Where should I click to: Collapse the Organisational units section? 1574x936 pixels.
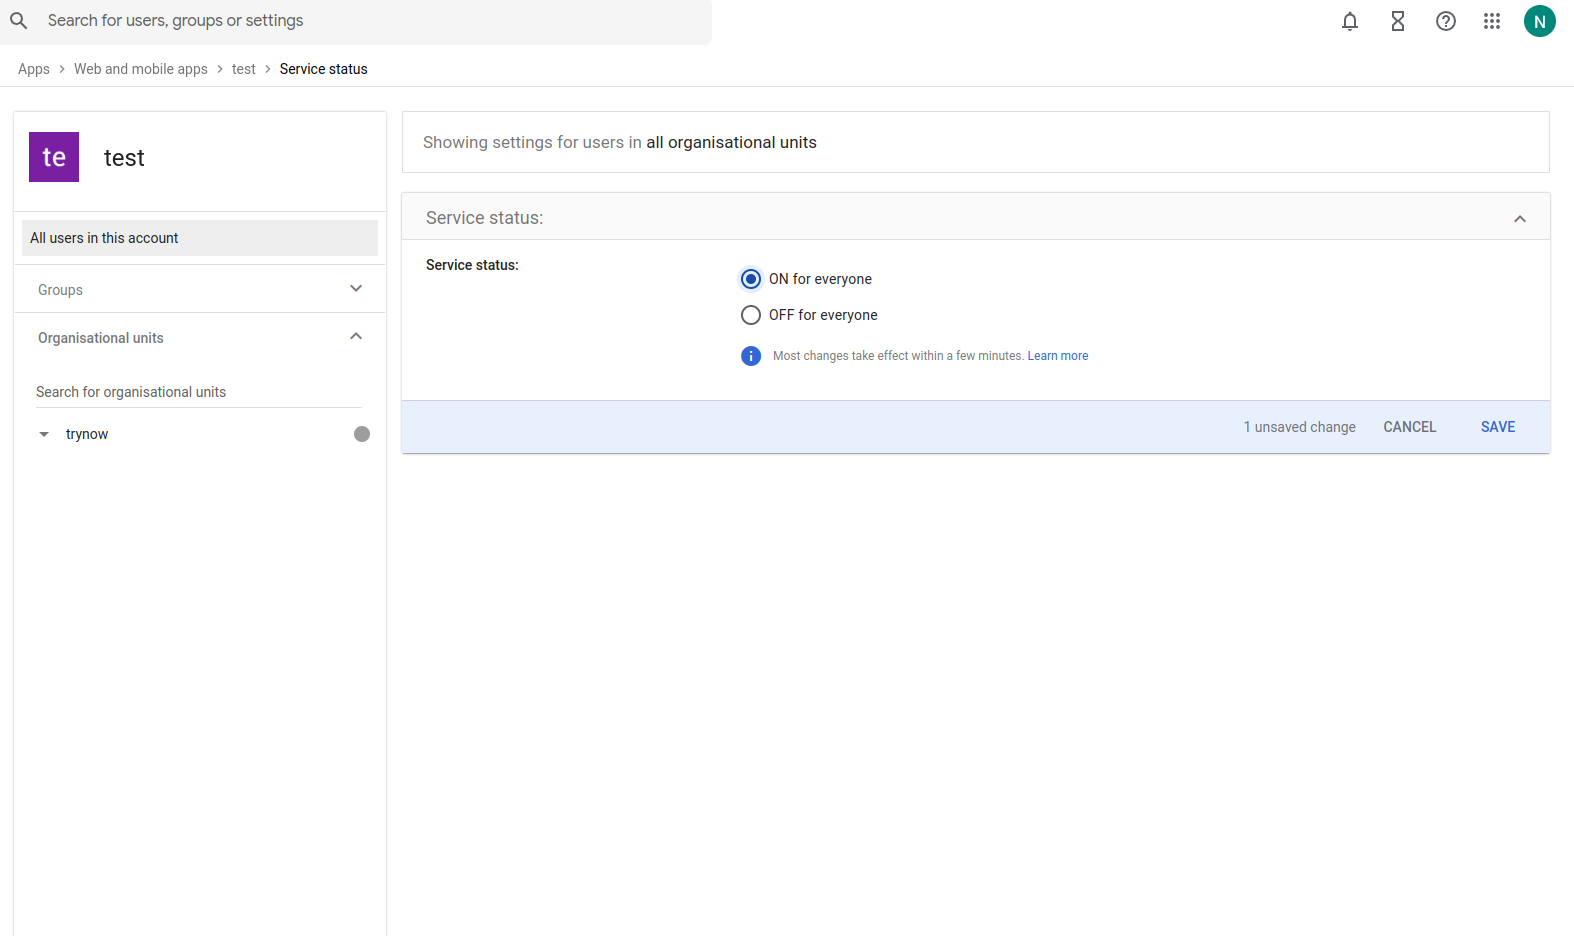coord(356,337)
